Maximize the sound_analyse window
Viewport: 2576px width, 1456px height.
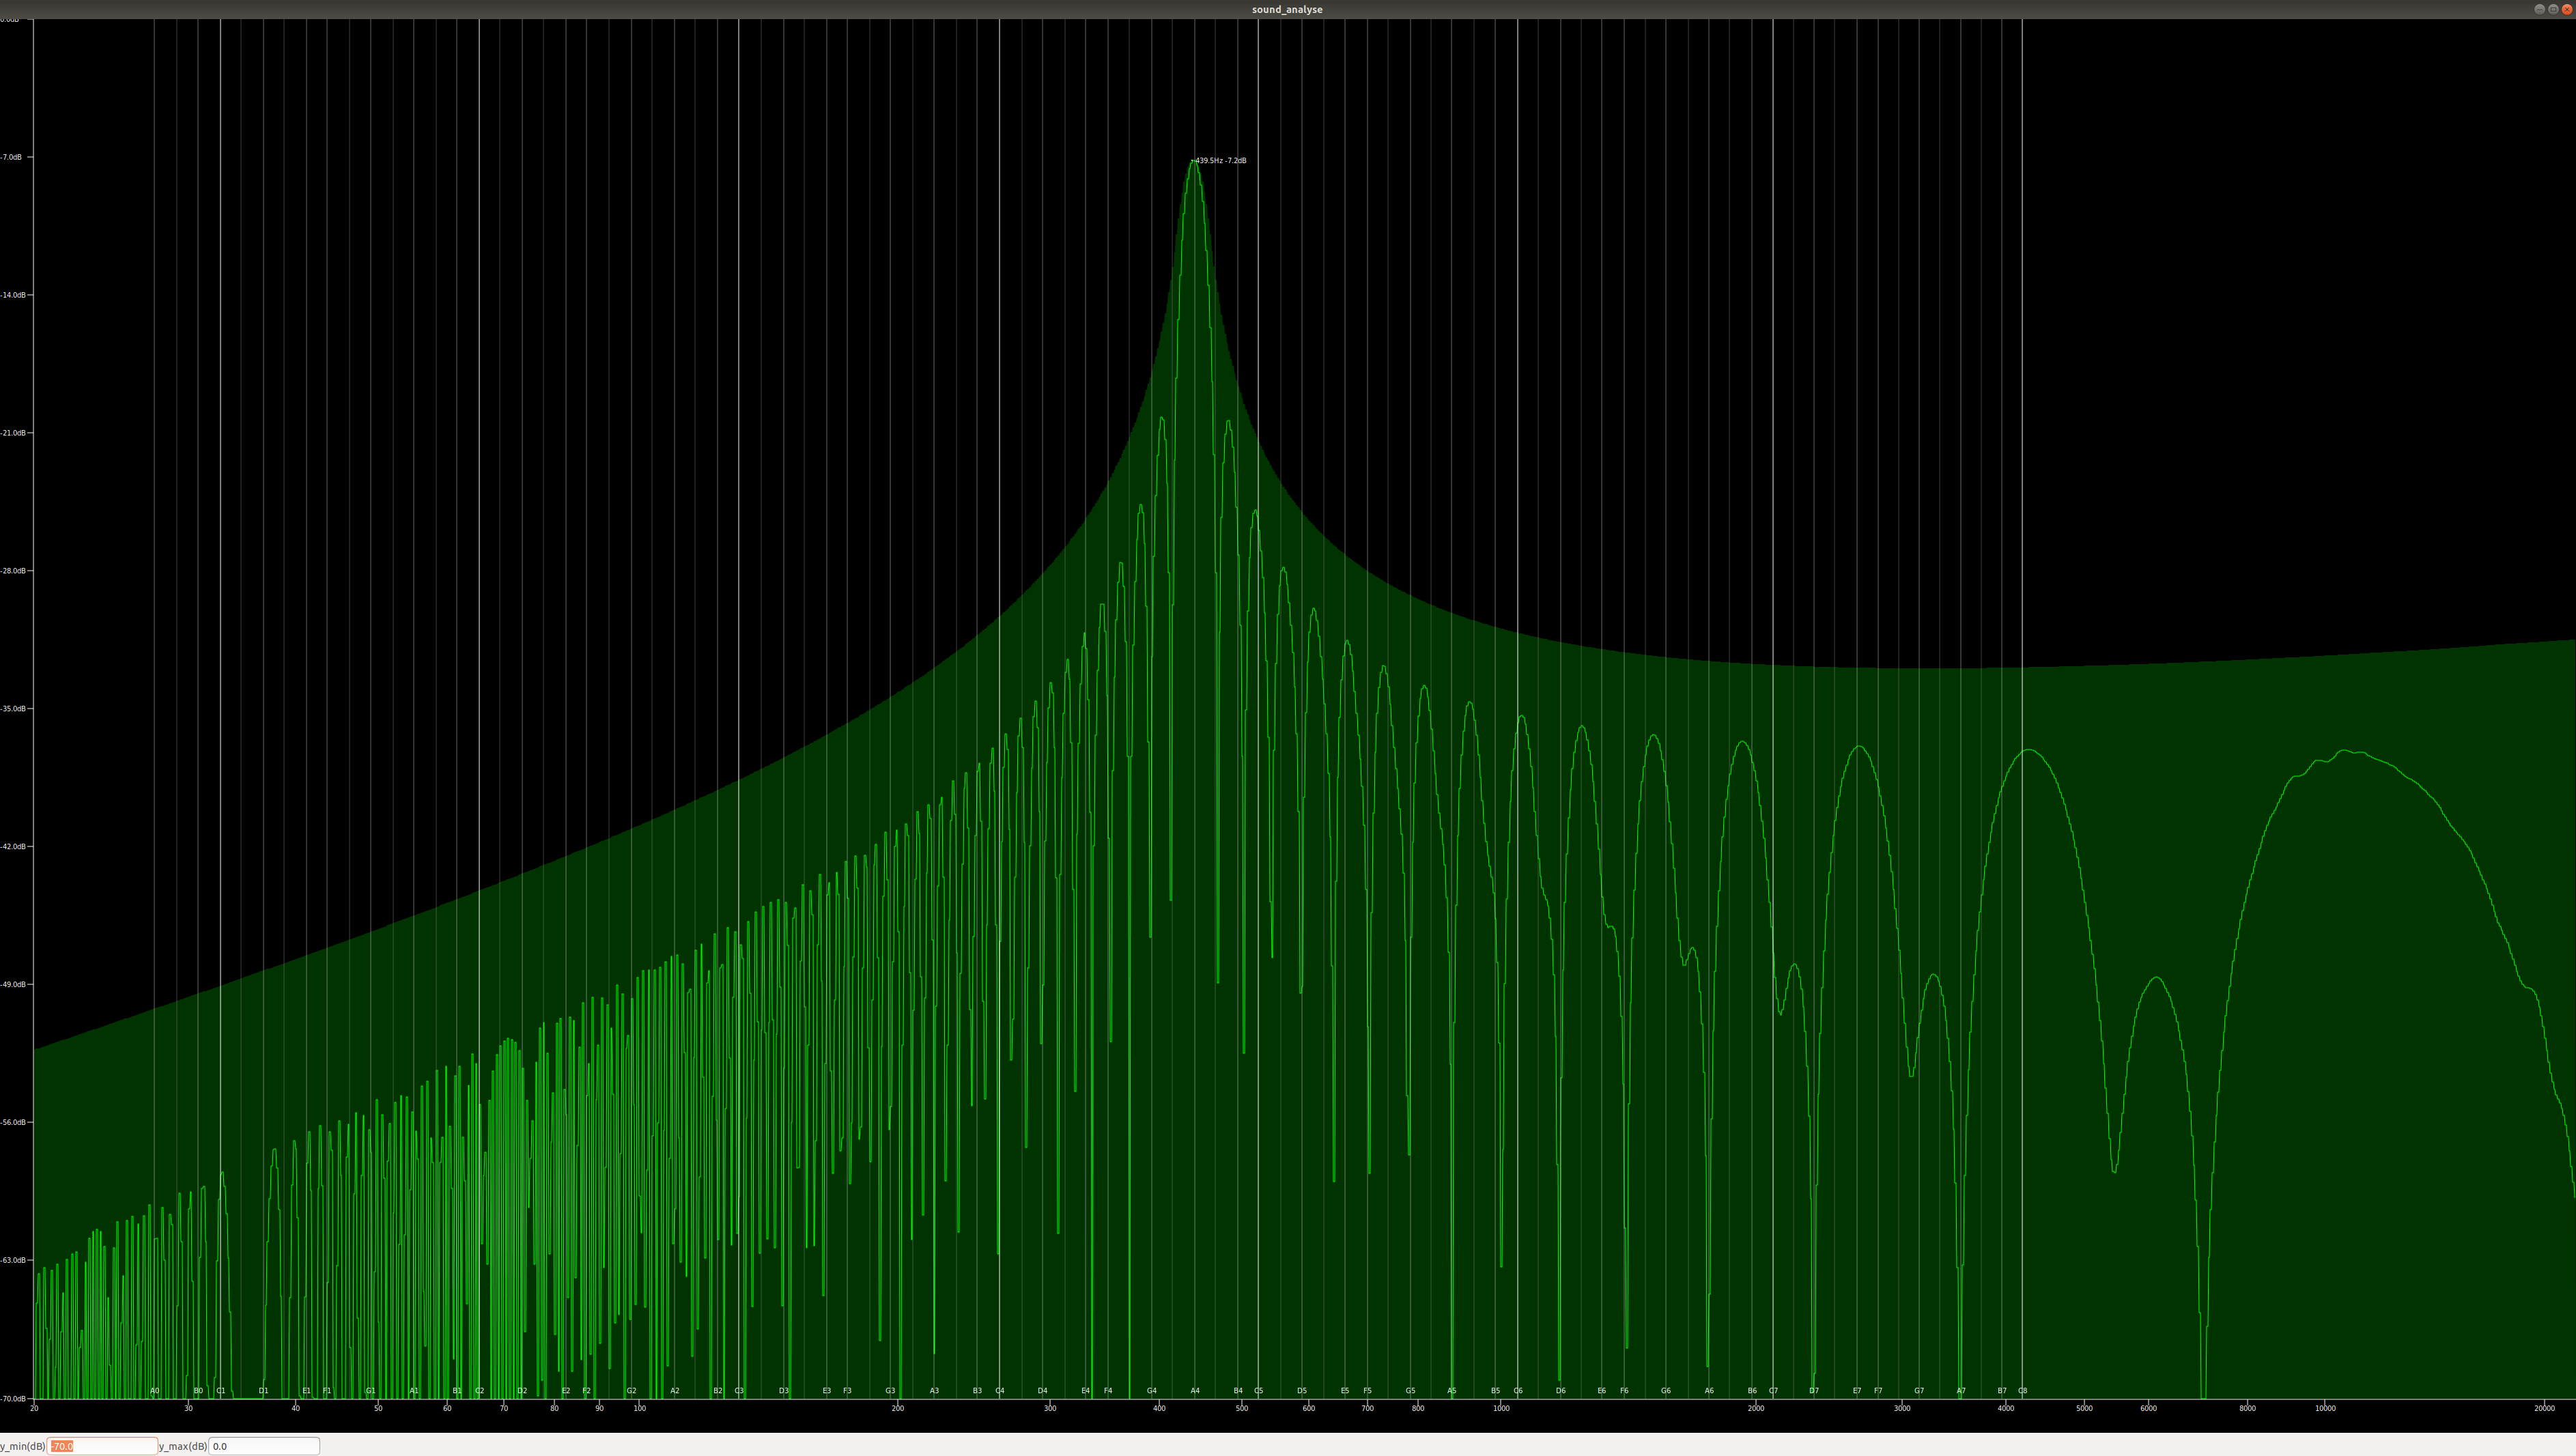click(2553, 9)
